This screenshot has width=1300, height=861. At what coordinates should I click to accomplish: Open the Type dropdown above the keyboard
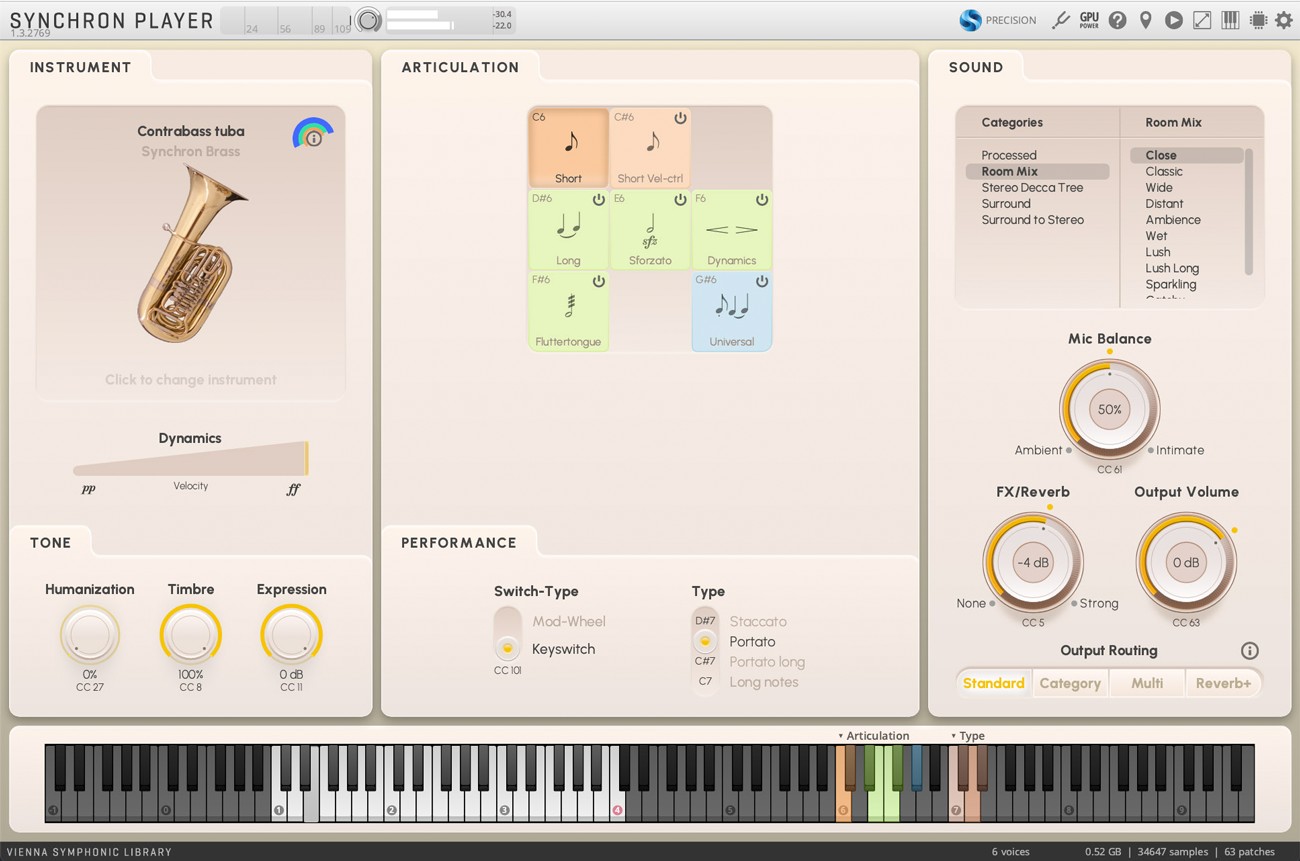click(x=966, y=736)
